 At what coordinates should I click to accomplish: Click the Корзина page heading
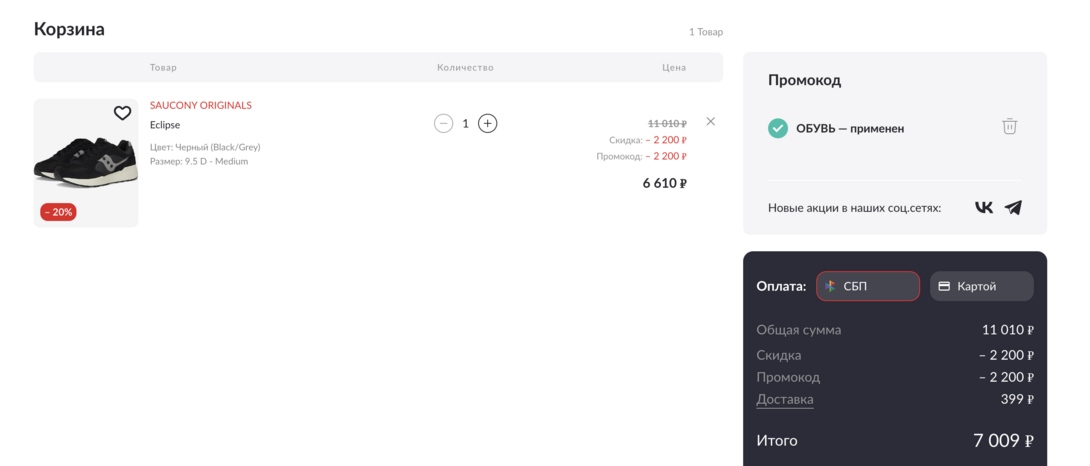click(69, 29)
